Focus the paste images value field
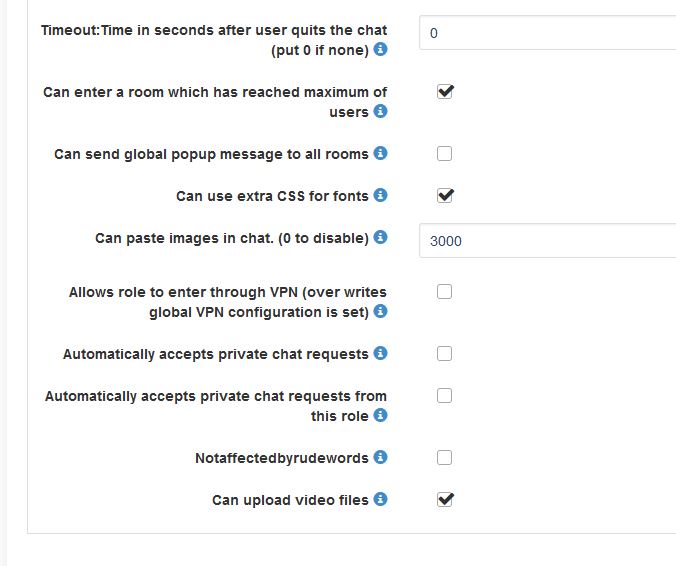This screenshot has height=566, width=676. [x=547, y=240]
